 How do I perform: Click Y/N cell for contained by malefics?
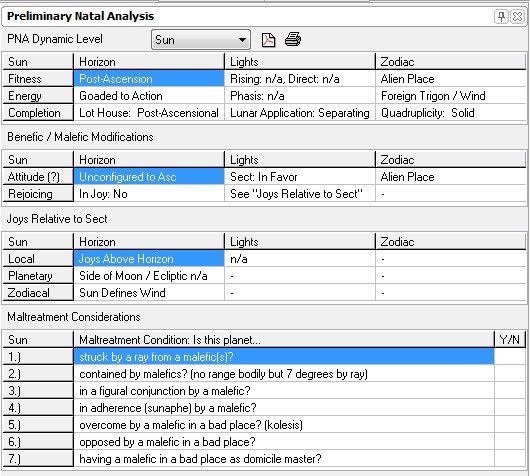click(510, 374)
